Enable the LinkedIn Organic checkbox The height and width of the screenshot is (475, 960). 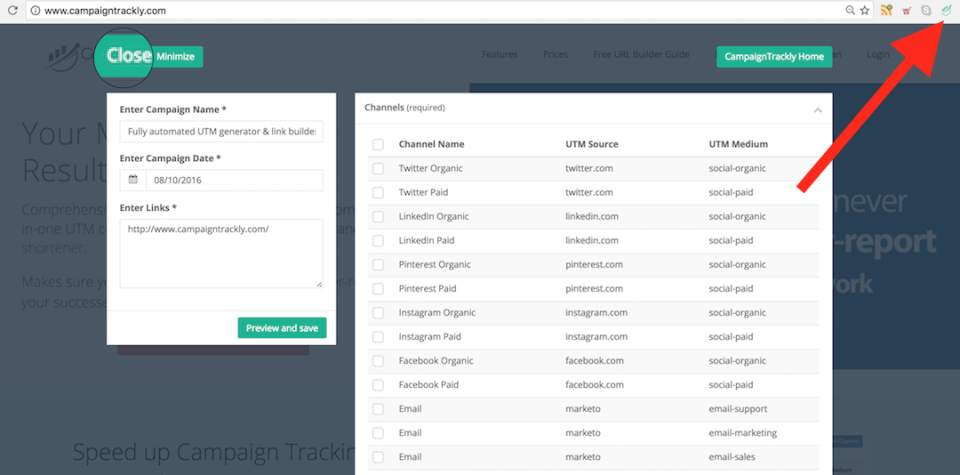point(378,217)
